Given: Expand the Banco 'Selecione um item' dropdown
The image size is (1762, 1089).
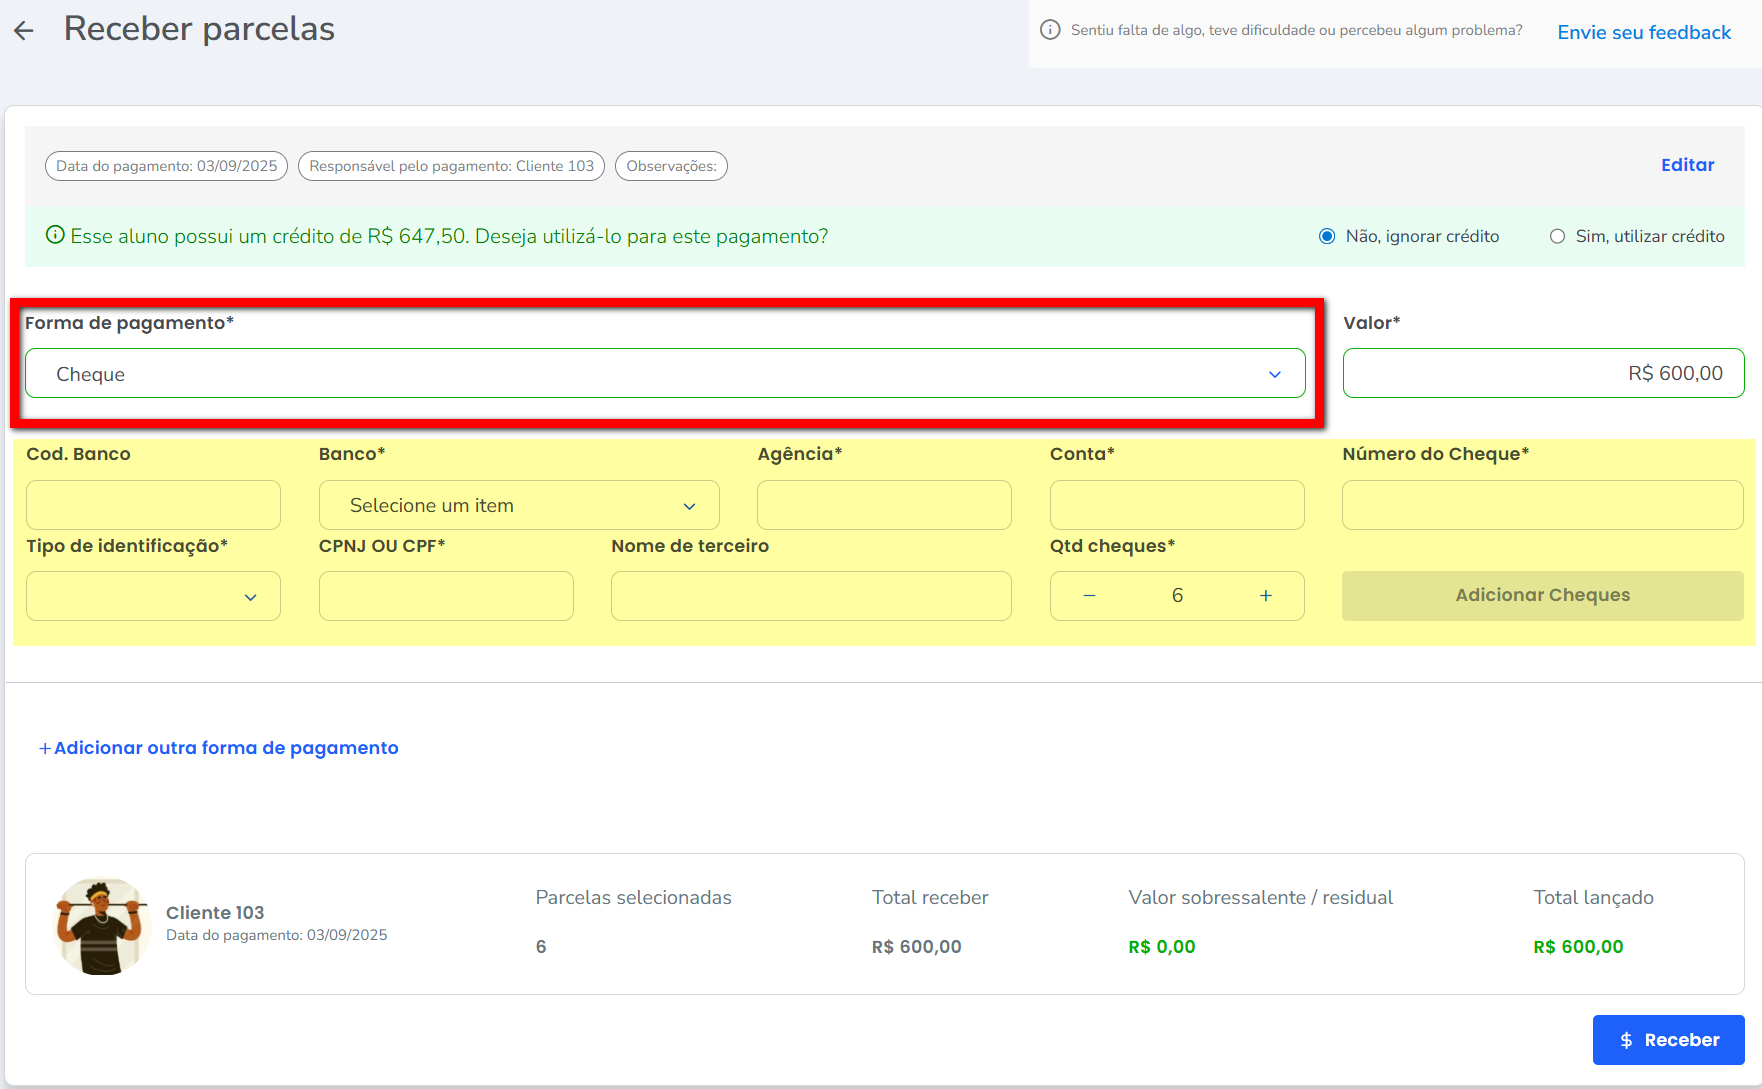Looking at the screenshot, I should pos(519,506).
